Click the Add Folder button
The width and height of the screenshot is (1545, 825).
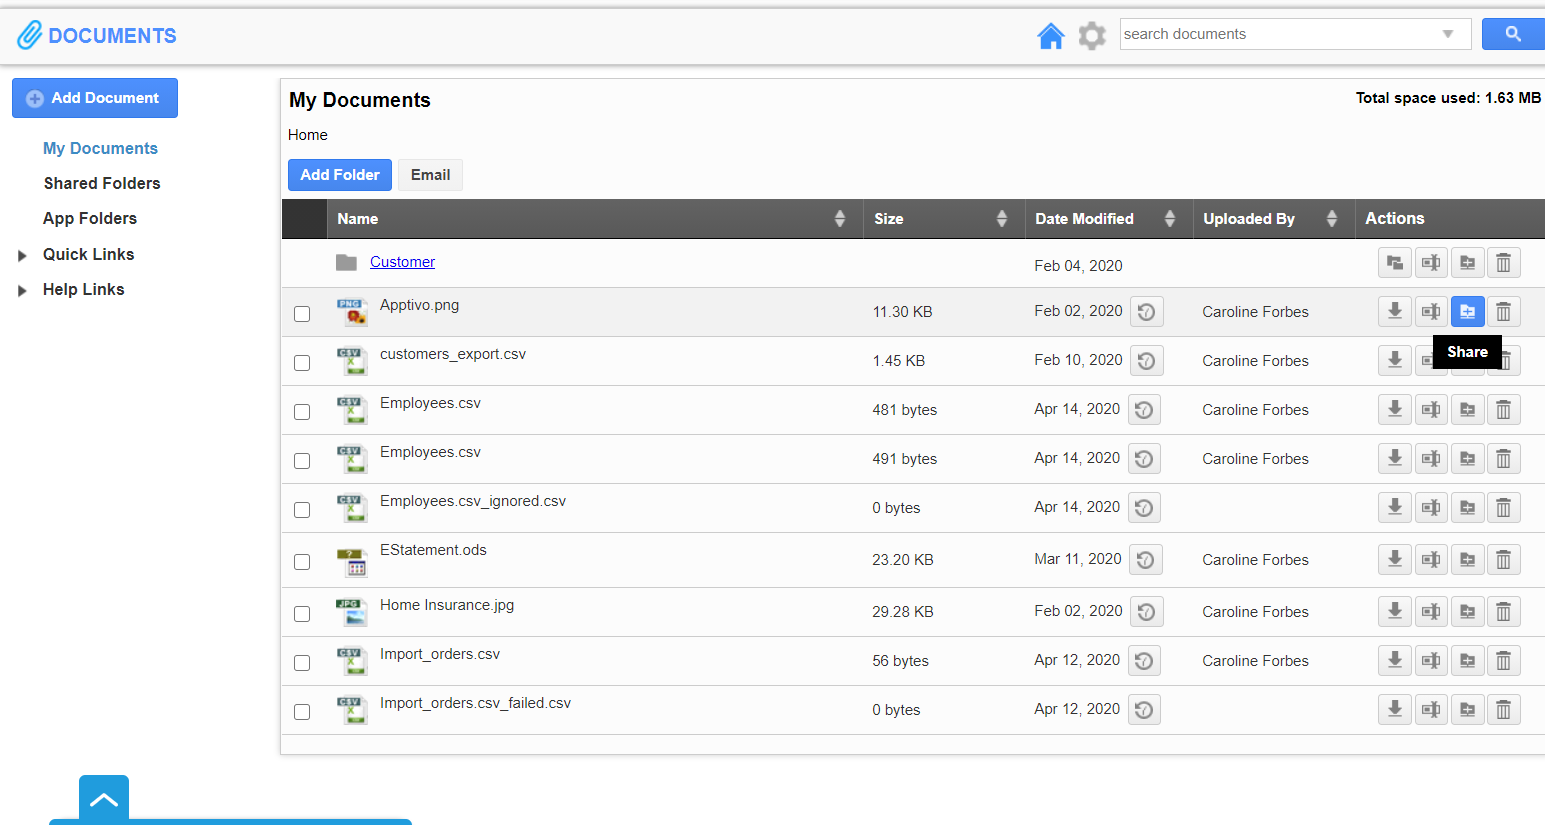click(x=339, y=174)
